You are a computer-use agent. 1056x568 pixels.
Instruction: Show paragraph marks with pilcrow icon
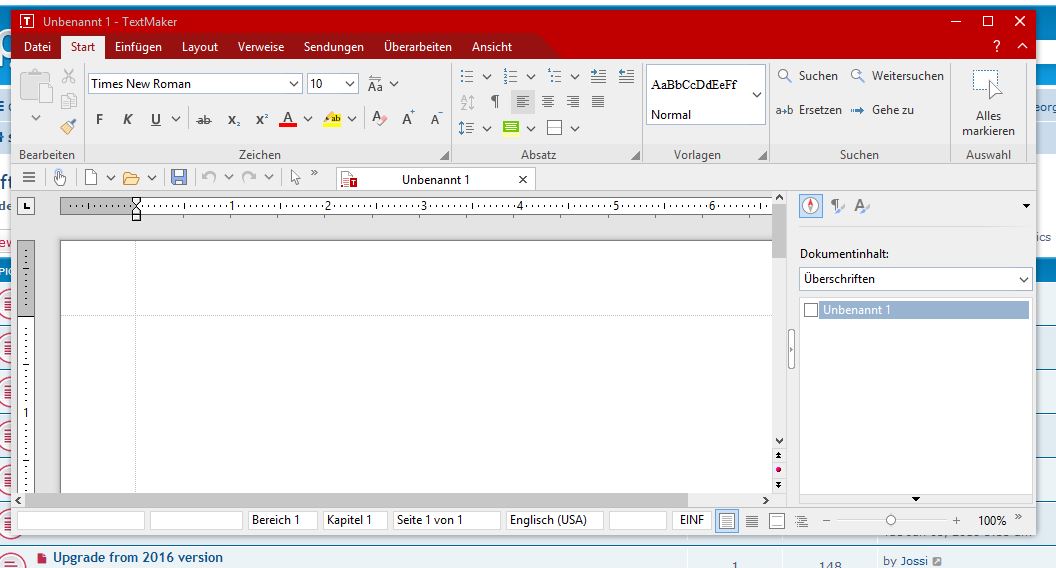point(494,101)
